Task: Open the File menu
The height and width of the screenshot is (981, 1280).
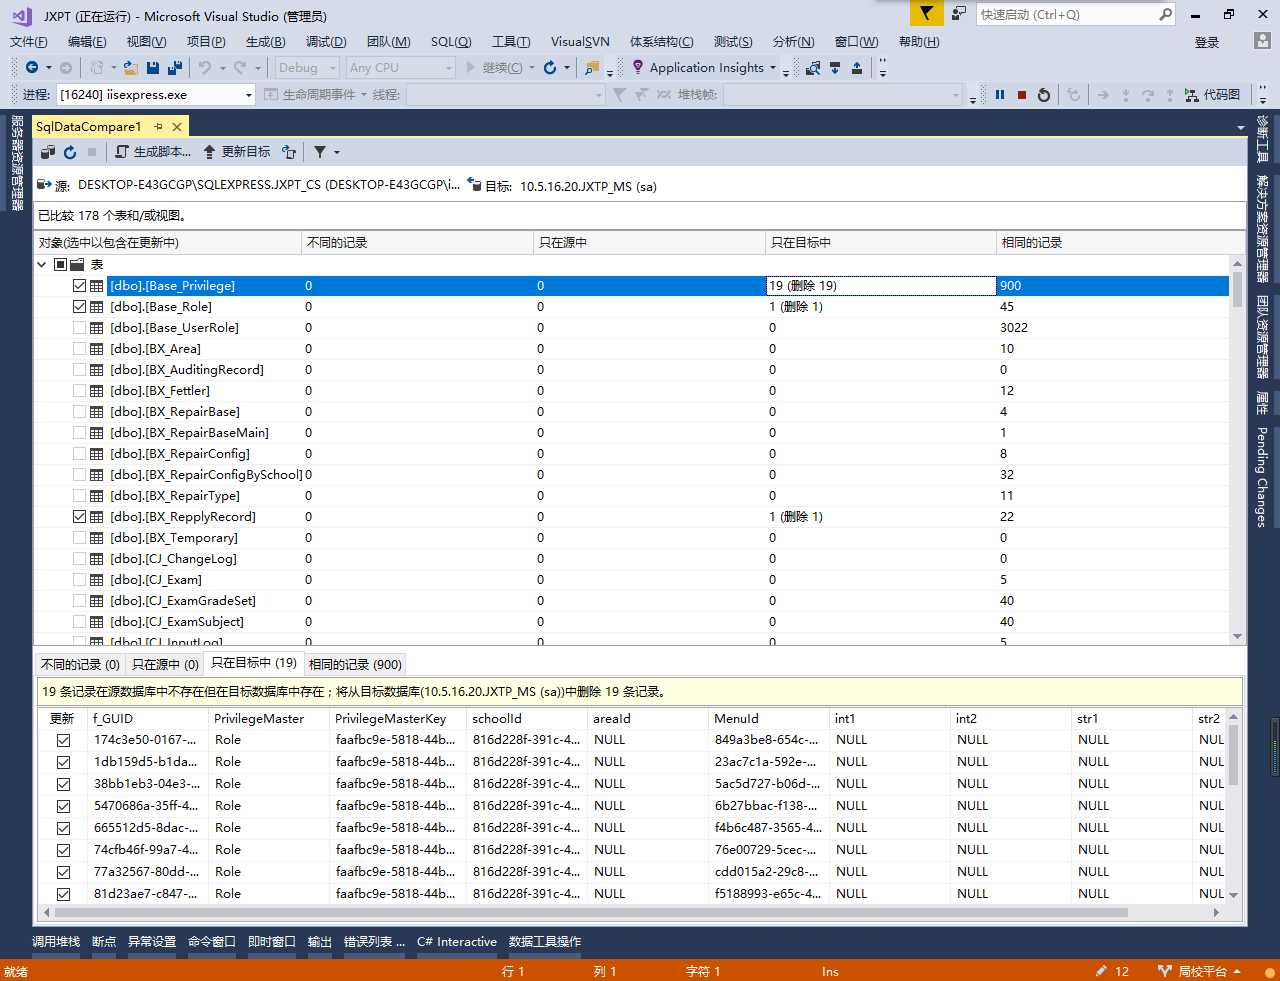Action: pos(29,41)
